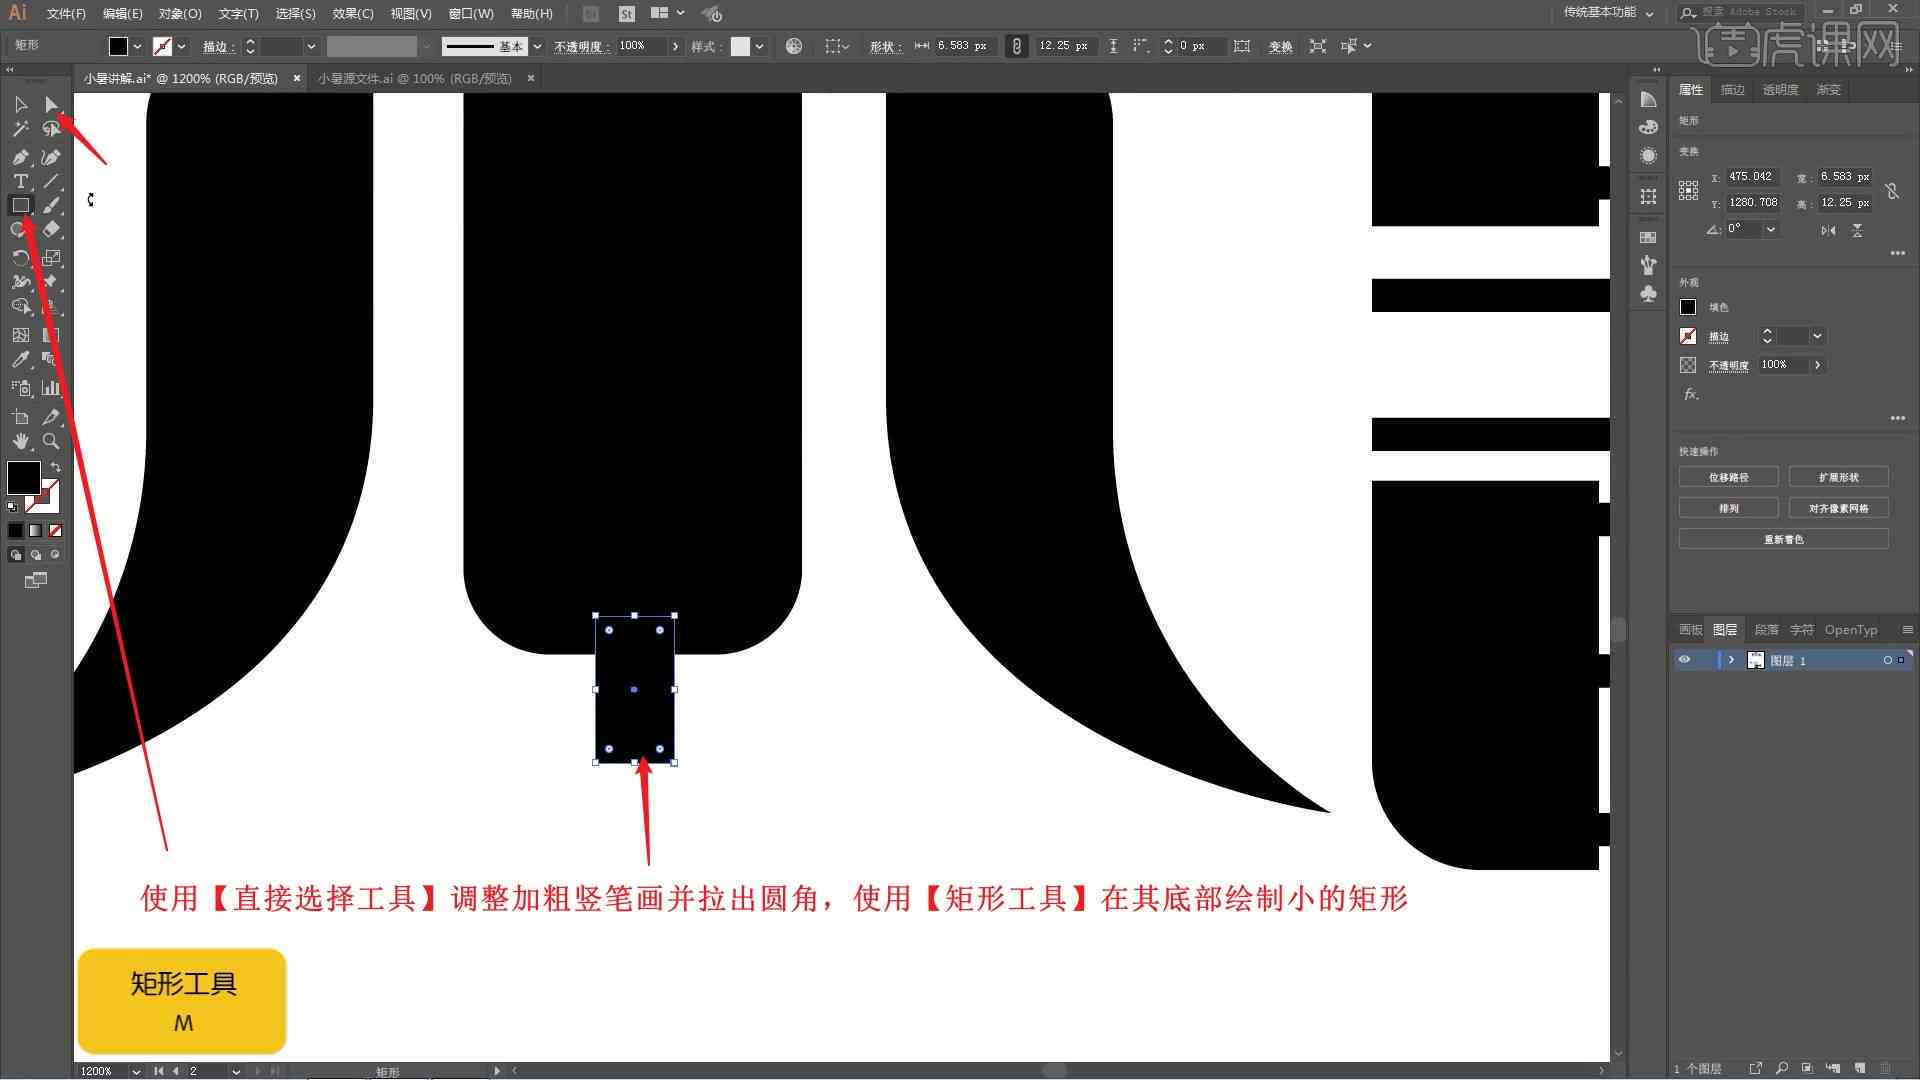
Task: Click the Graph tool icon
Action: point(51,388)
